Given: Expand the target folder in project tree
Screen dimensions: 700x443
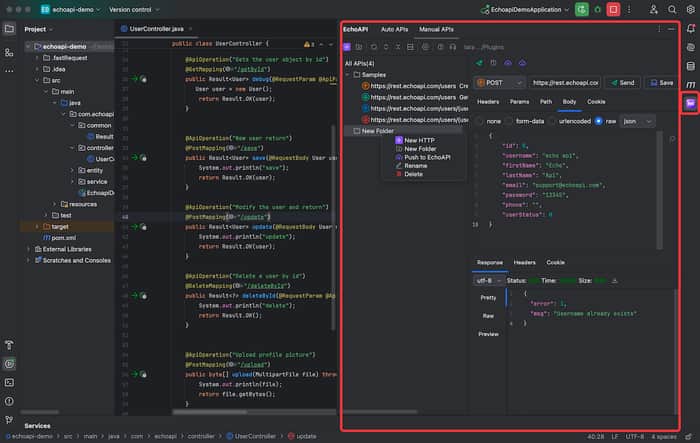Looking at the screenshot, I should point(37,227).
